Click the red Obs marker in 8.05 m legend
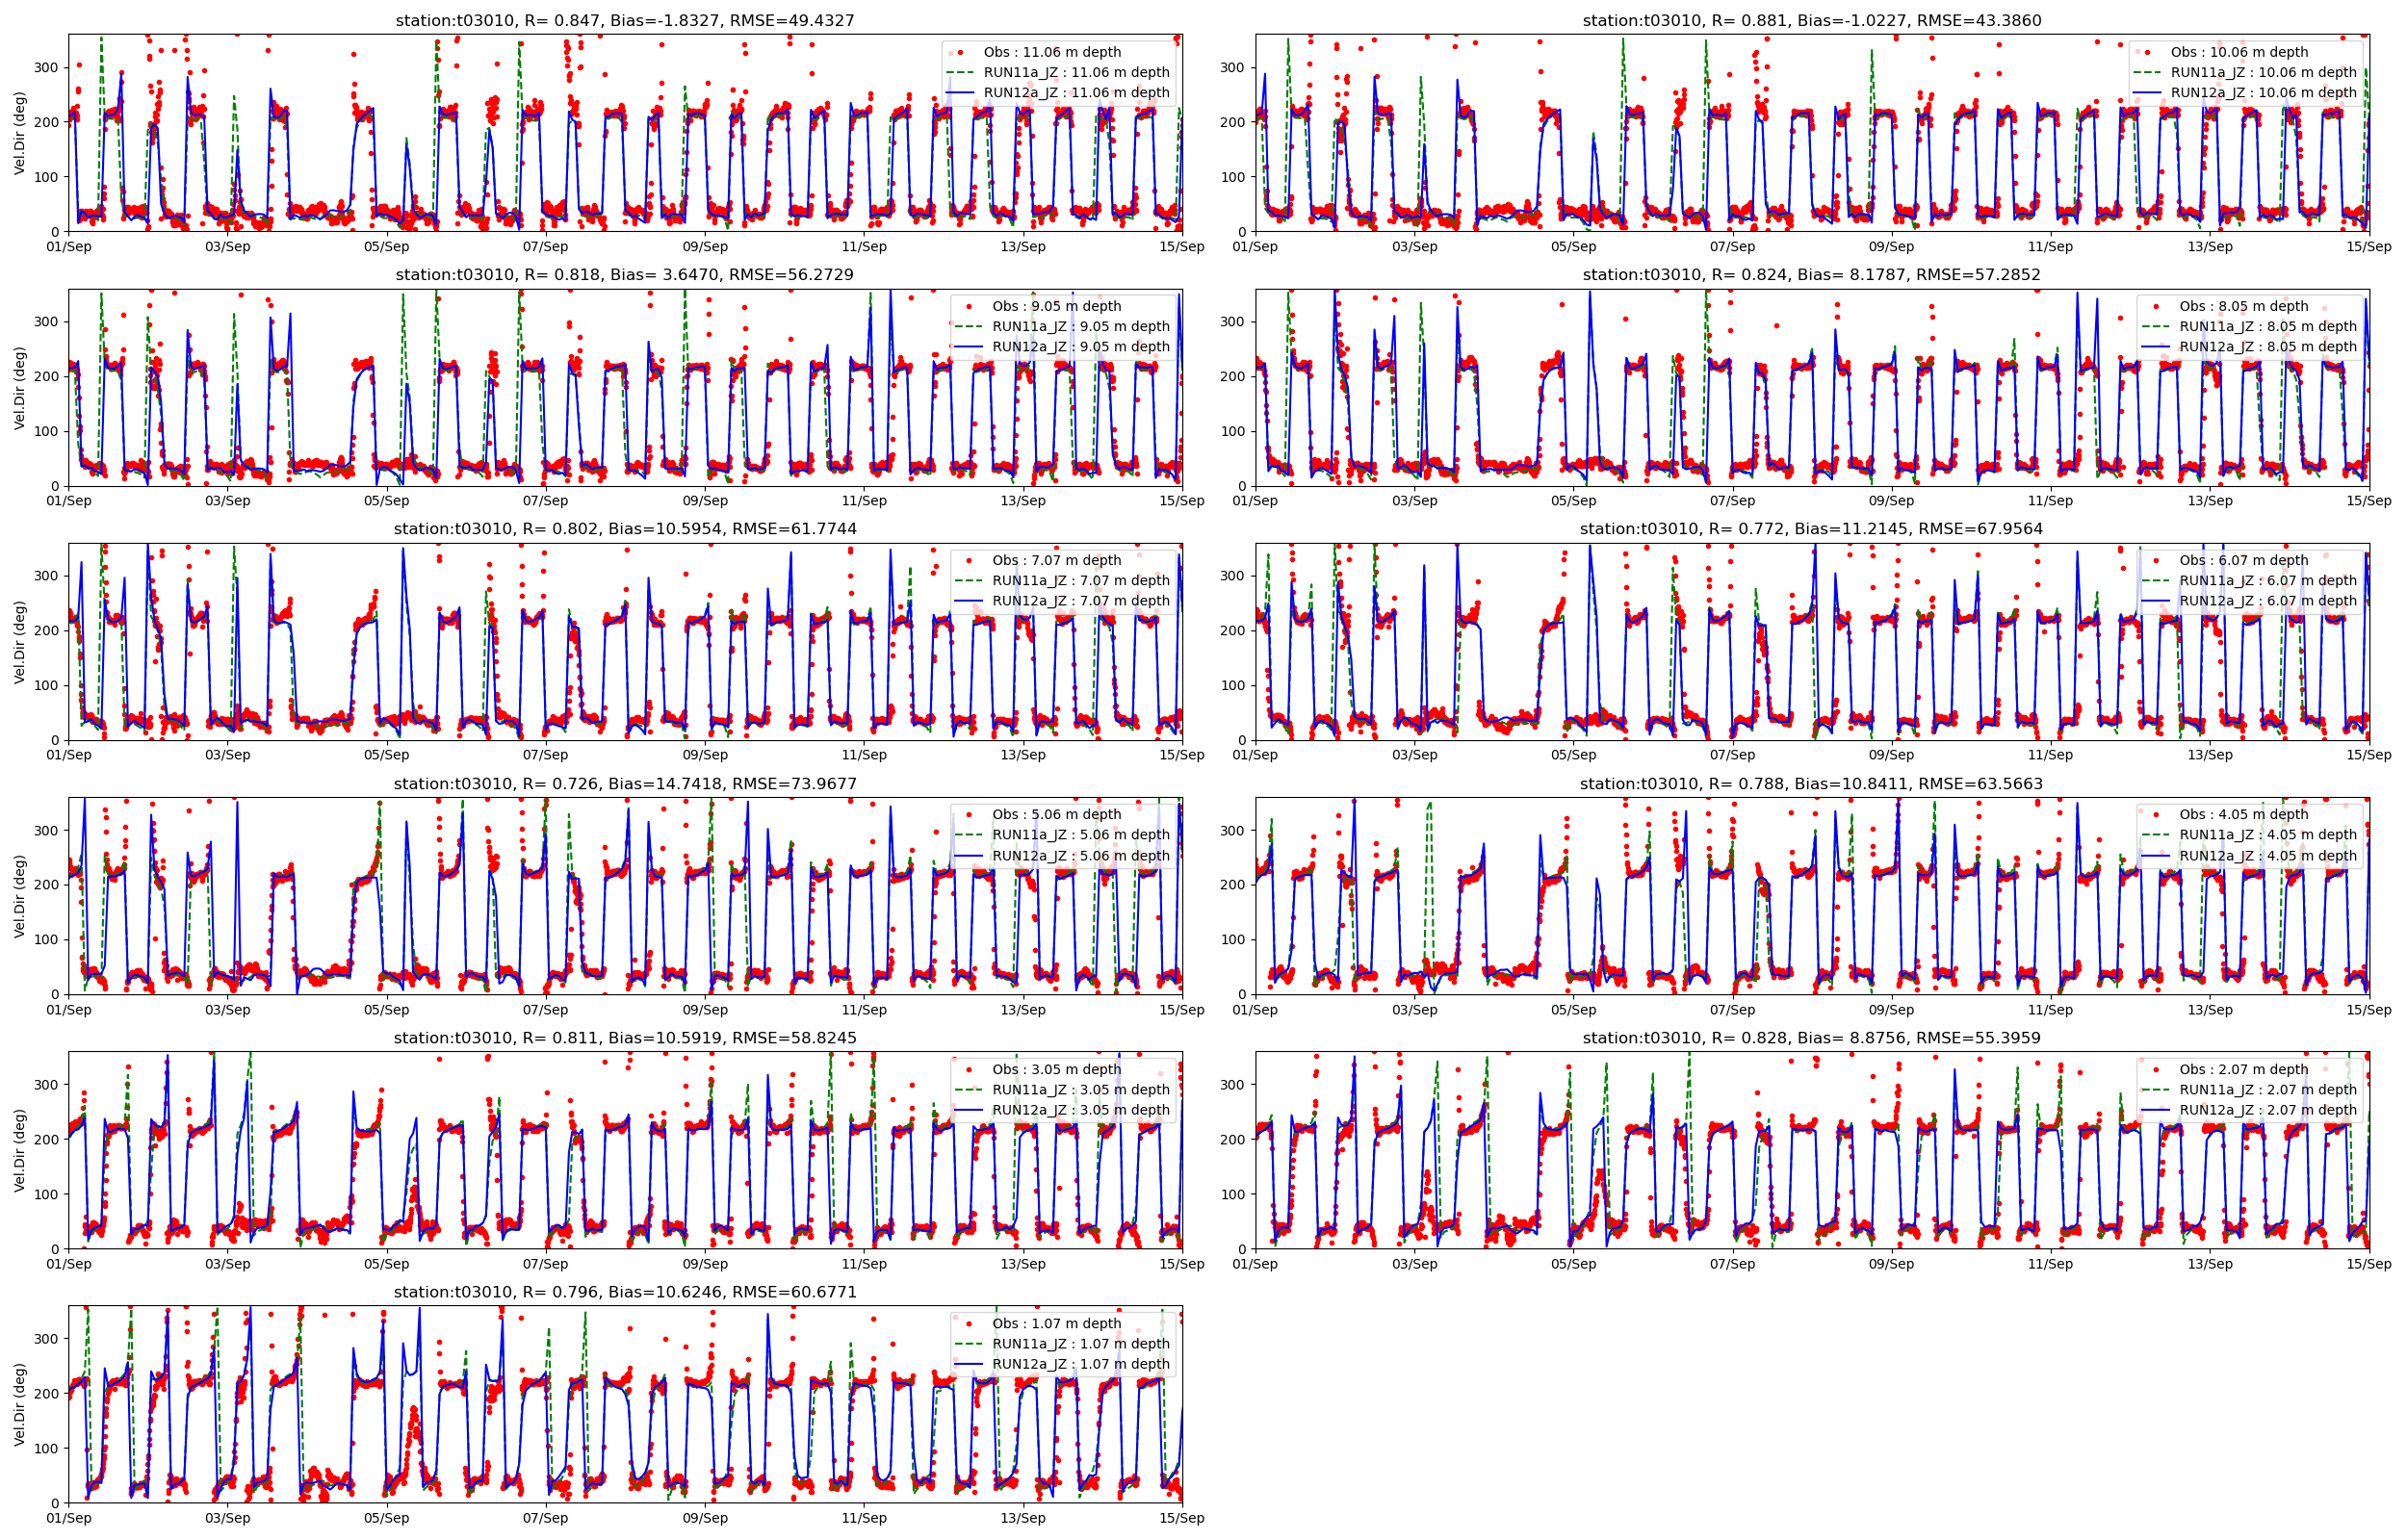This screenshot has width=2407, height=1540. tap(2156, 306)
